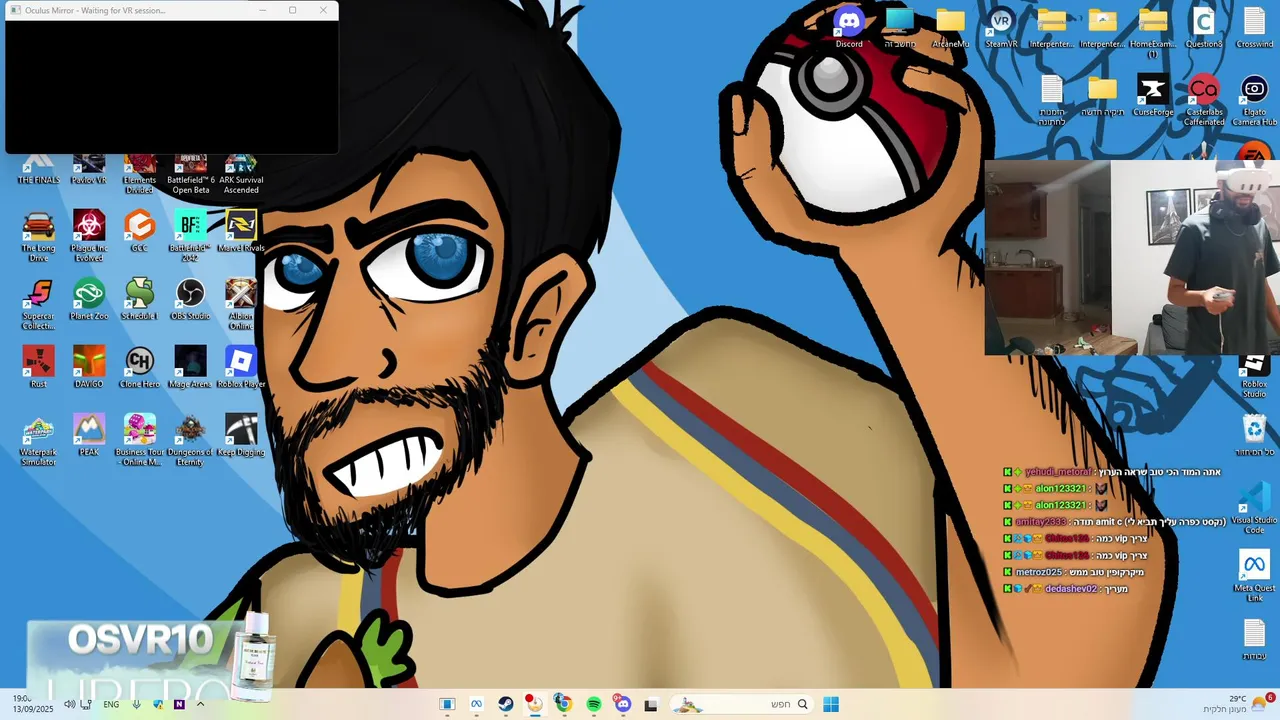The width and height of the screenshot is (1280, 720).
Task: Open the Schedule I shortcut
Action: click(x=139, y=299)
